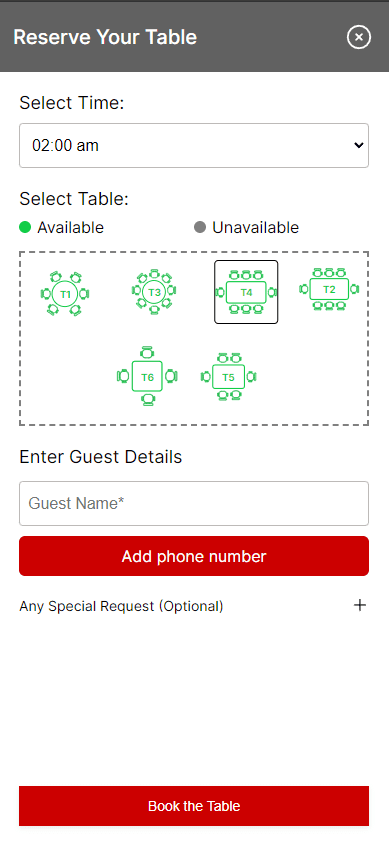Click the Any Special Request label
Image resolution: width=389 pixels, height=842 pixels.
tap(121, 606)
